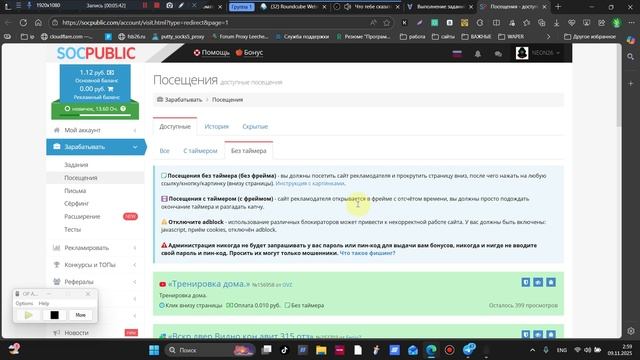The image size is (640, 360).
Task: Switch to the Доступные tab
Action: tap(175, 127)
